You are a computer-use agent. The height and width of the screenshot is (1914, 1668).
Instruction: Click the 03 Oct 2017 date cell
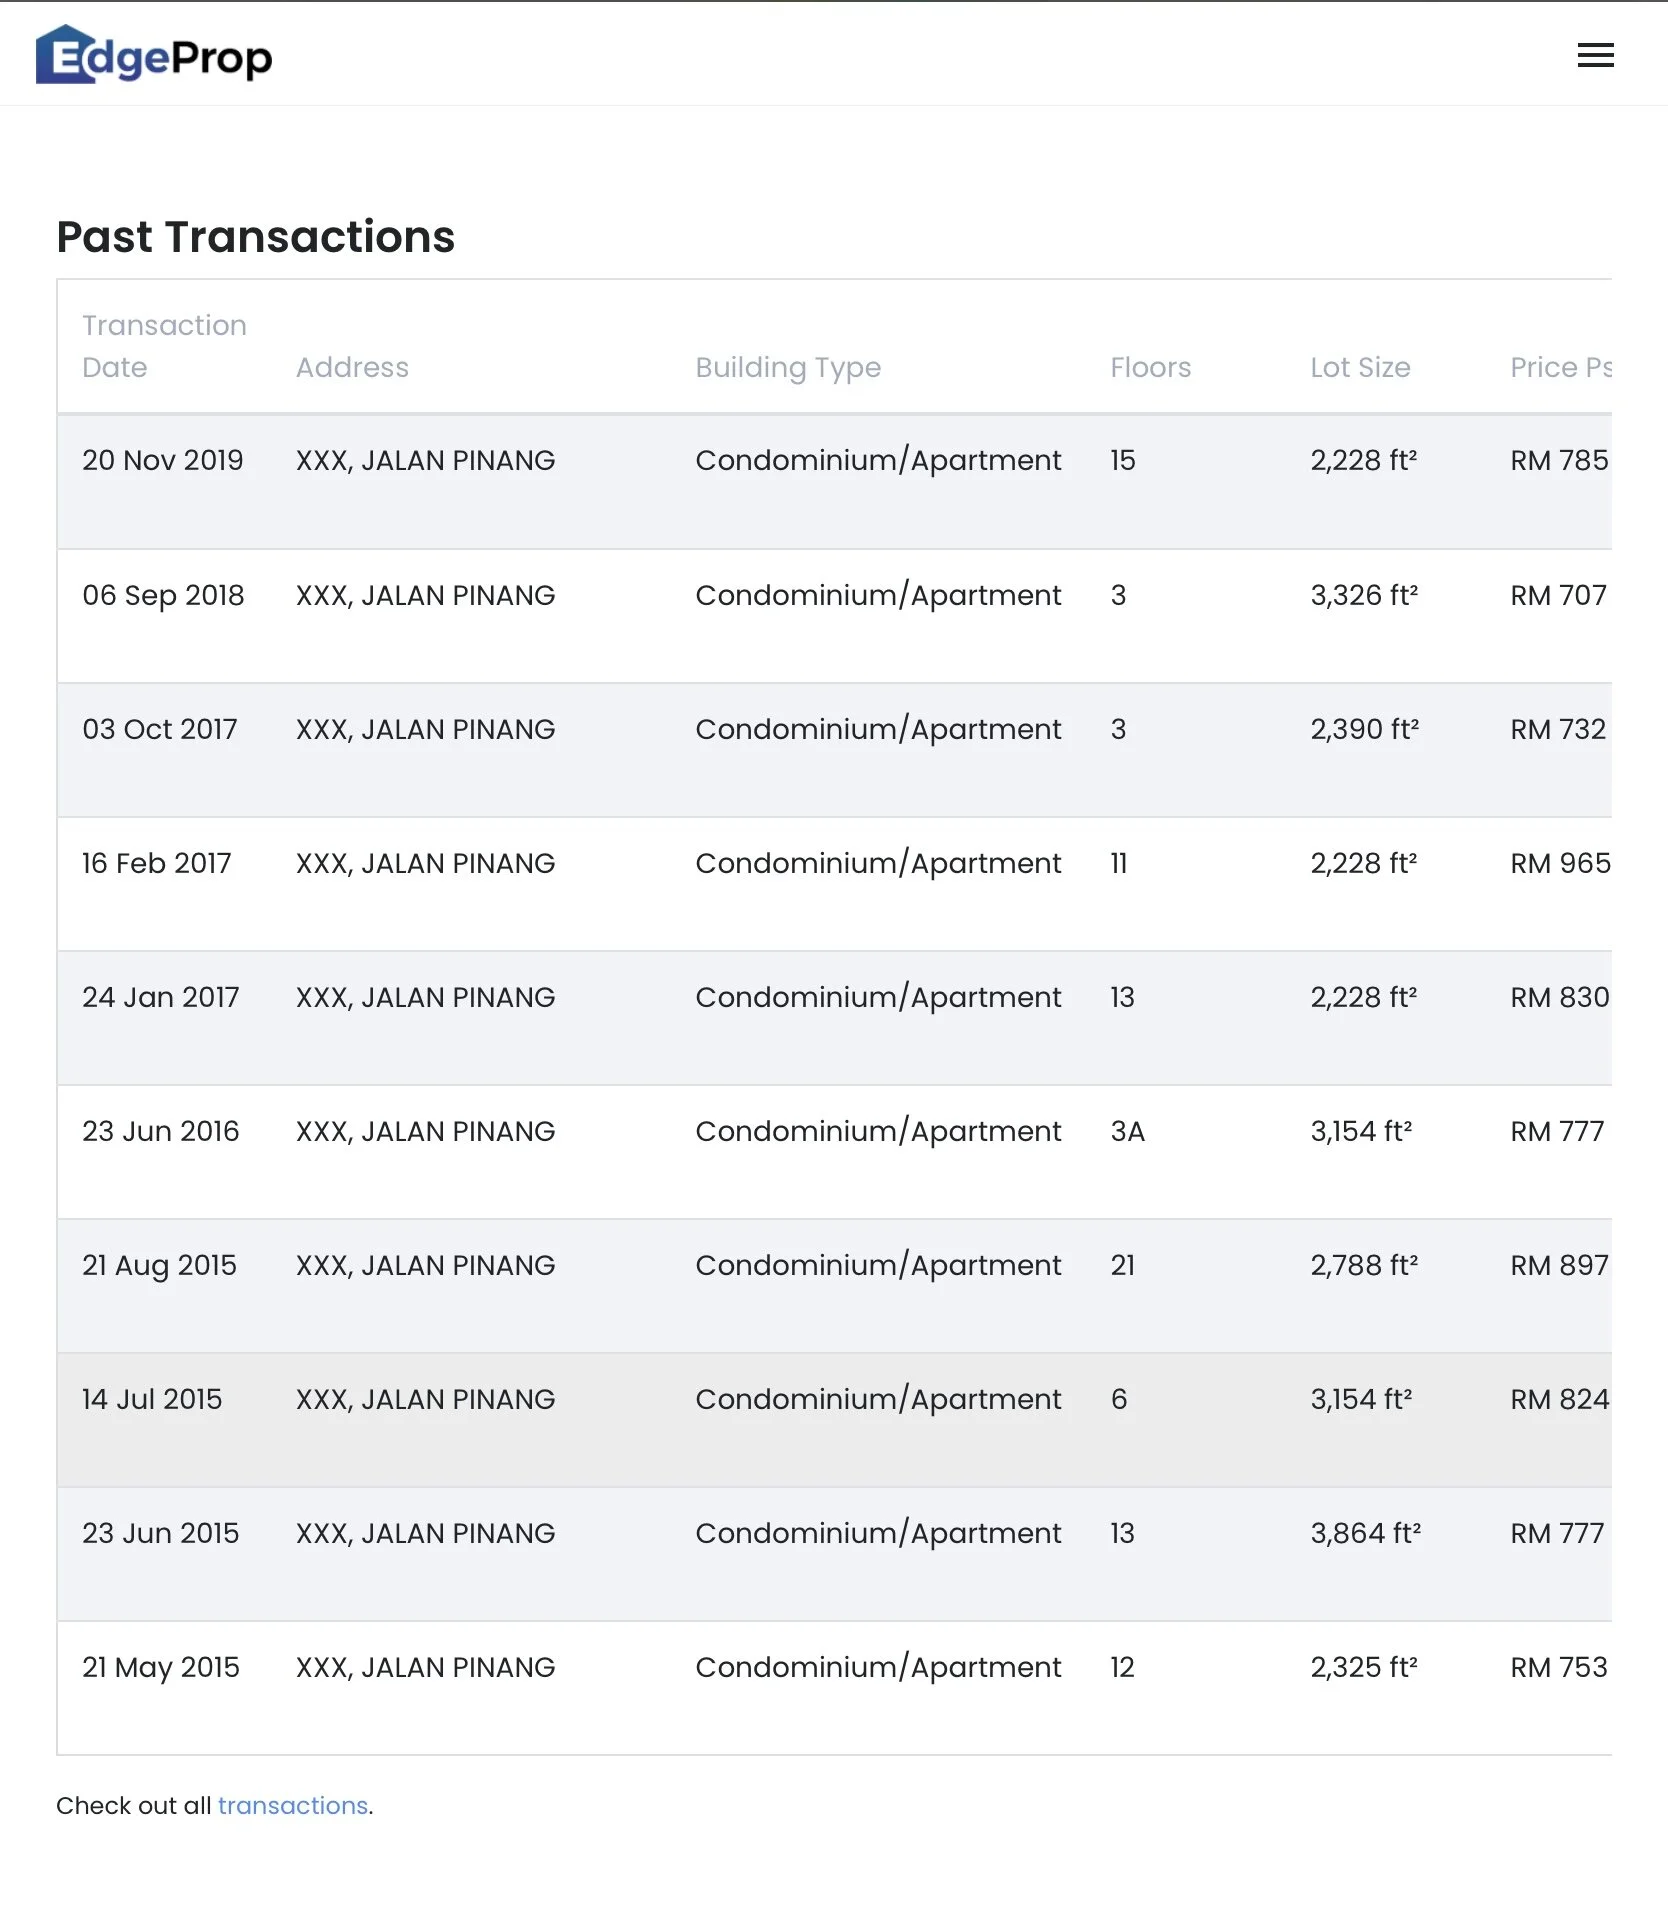pyautogui.click(x=160, y=729)
